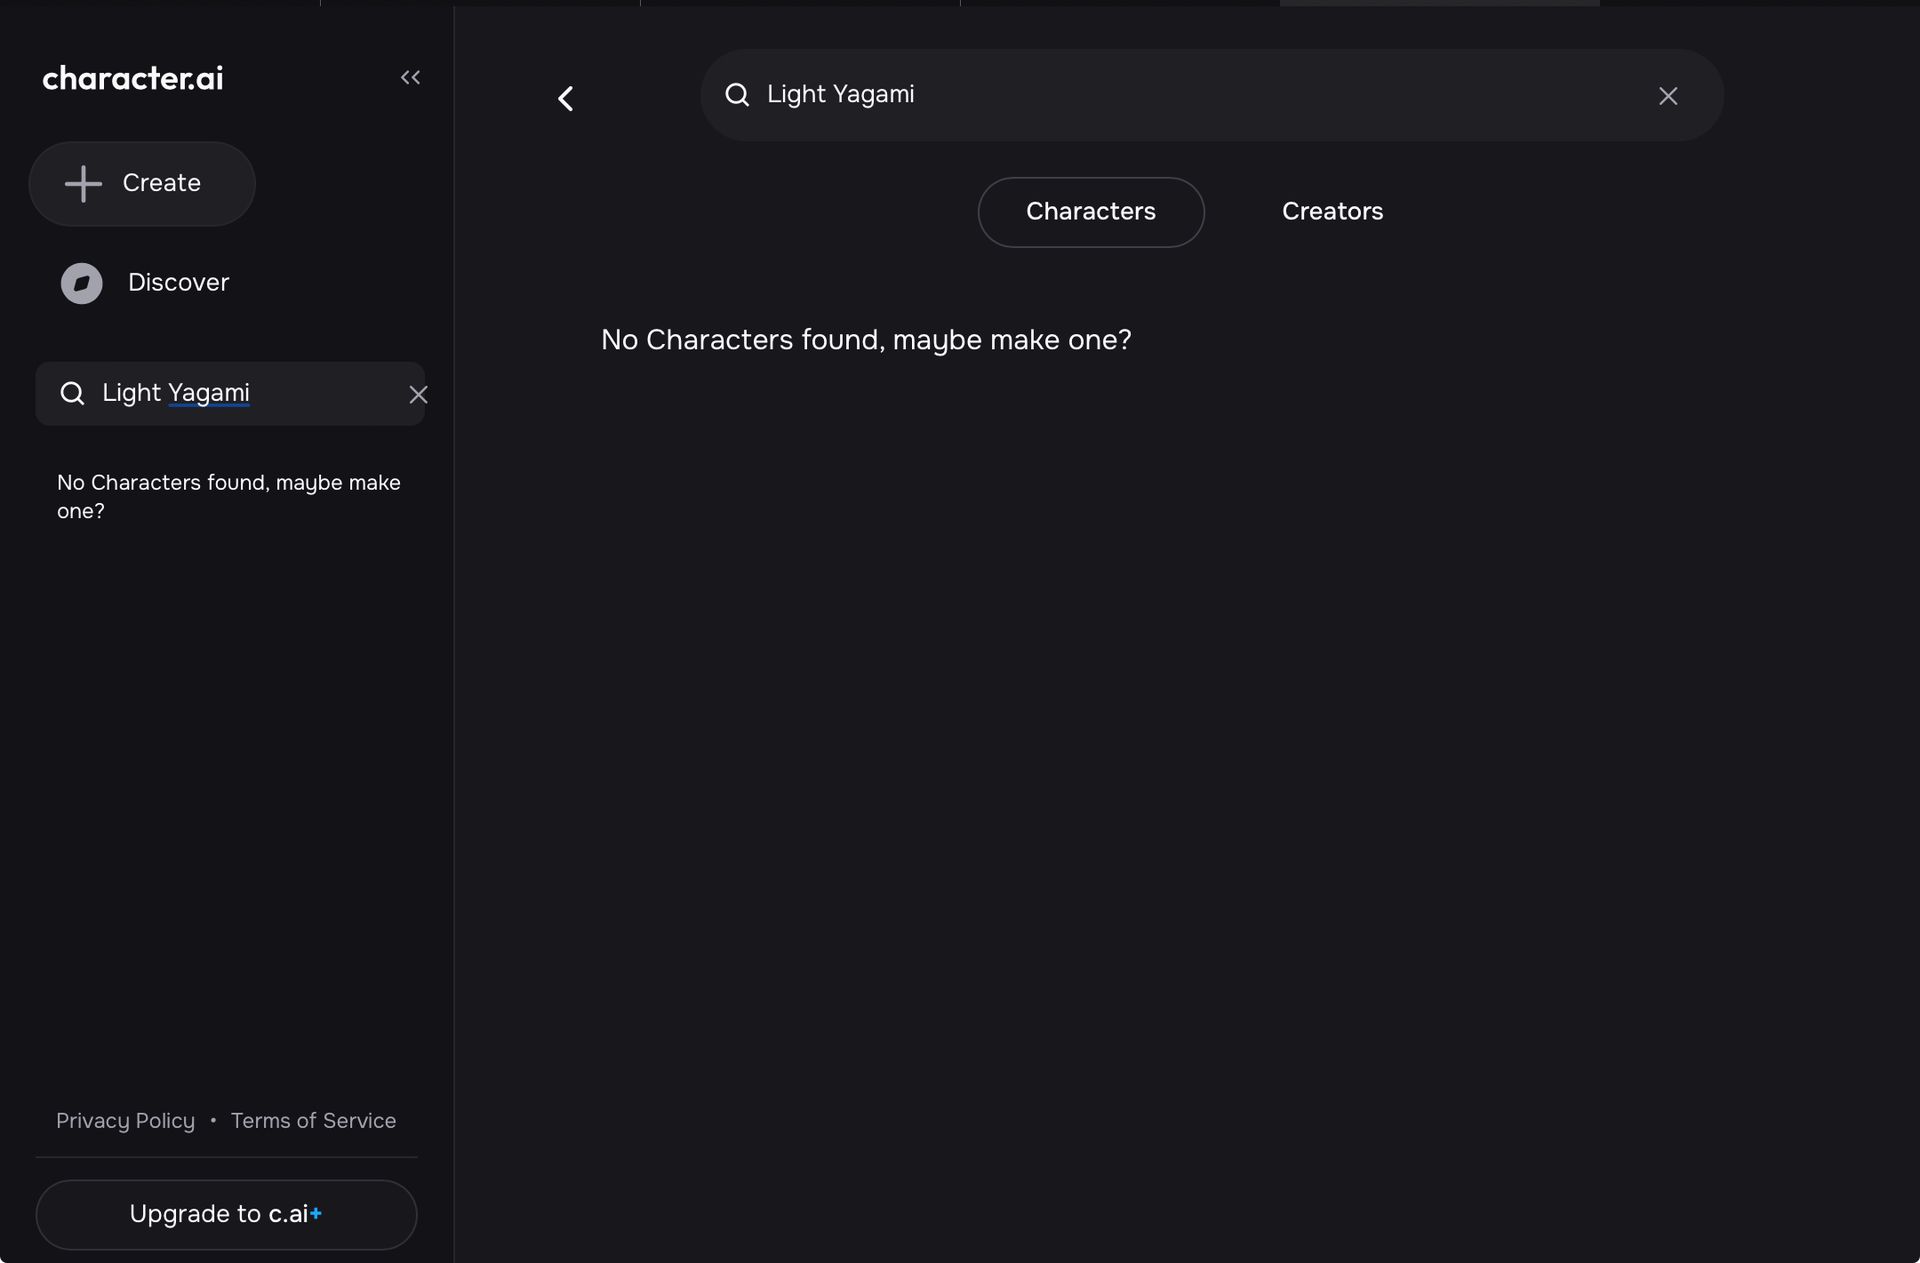
Task: Open the character.ai home logo
Action: pyautogui.click(x=133, y=78)
